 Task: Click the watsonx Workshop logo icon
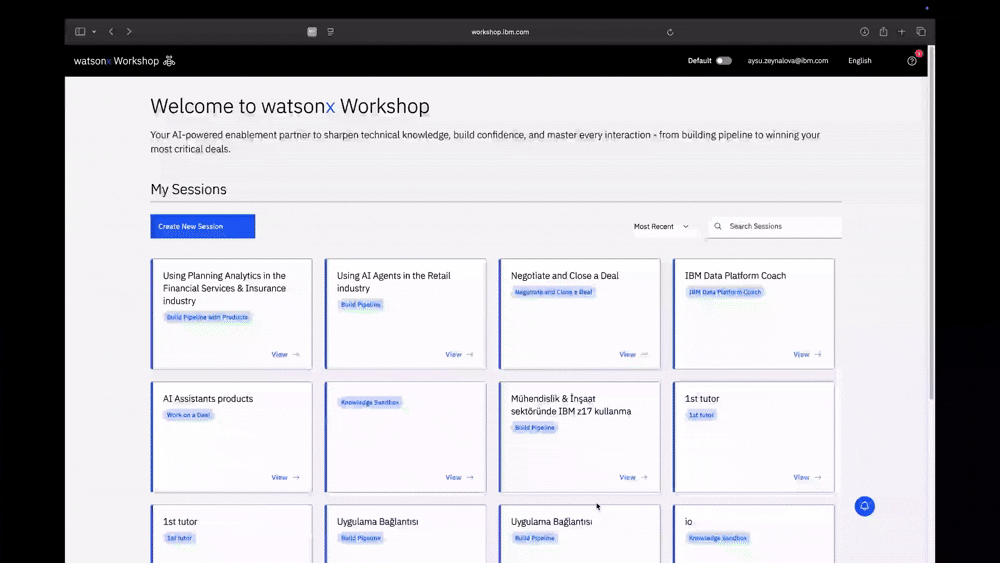pos(169,61)
